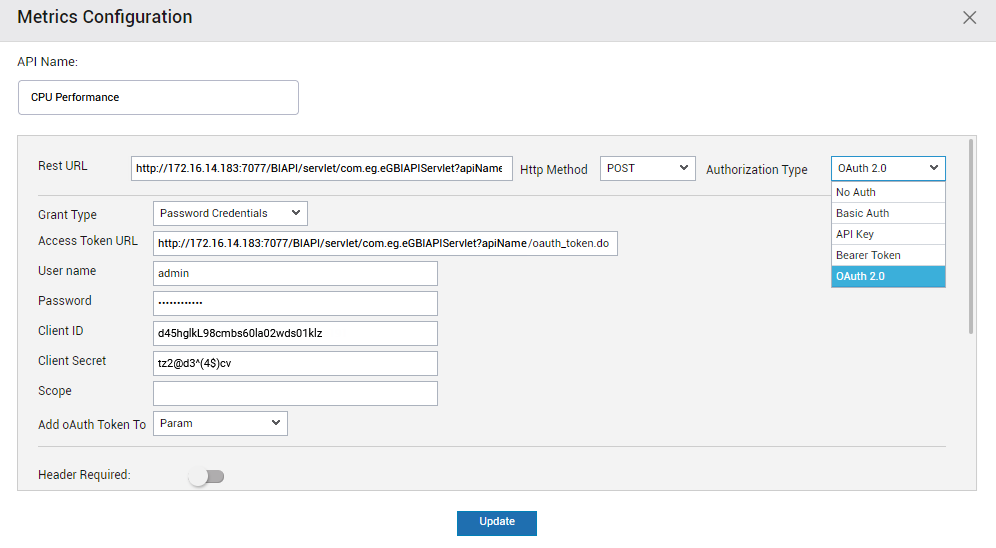Pick API Key authorization option
Image resolution: width=996 pixels, height=548 pixels.
(888, 234)
